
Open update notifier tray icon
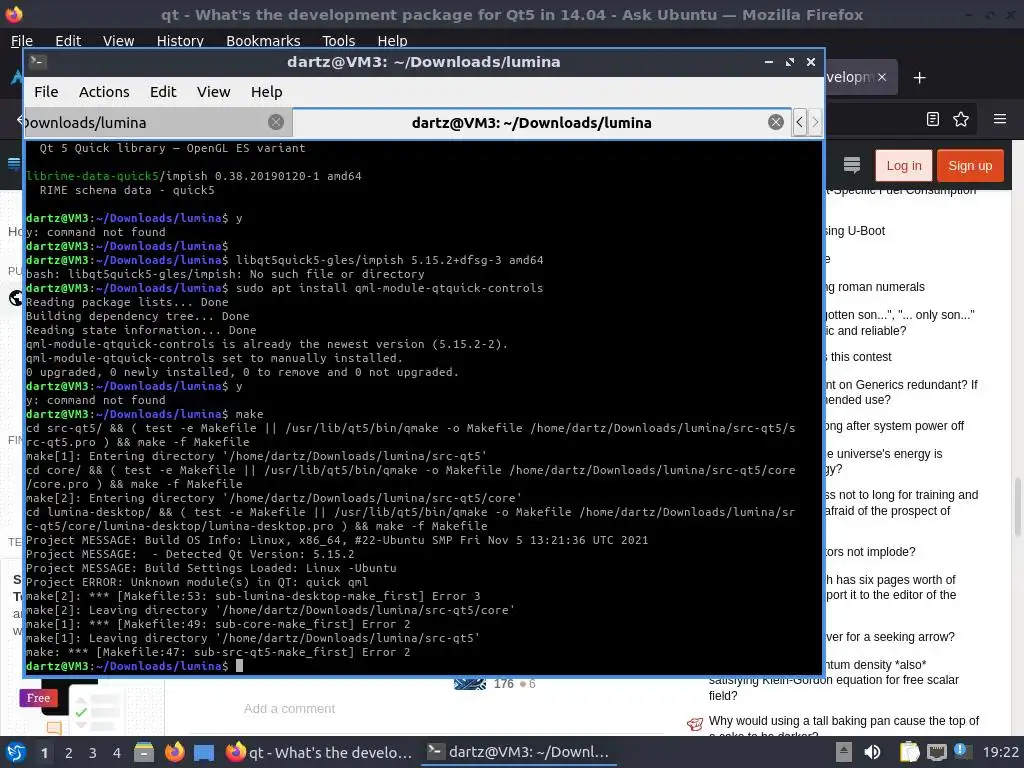961,751
